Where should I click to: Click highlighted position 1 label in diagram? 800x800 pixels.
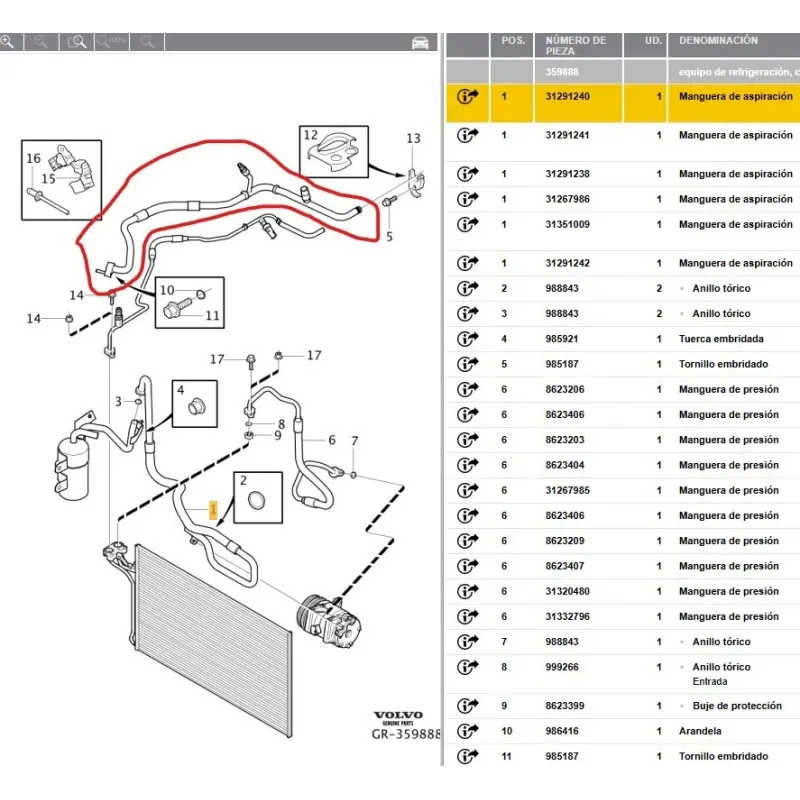pos(212,509)
